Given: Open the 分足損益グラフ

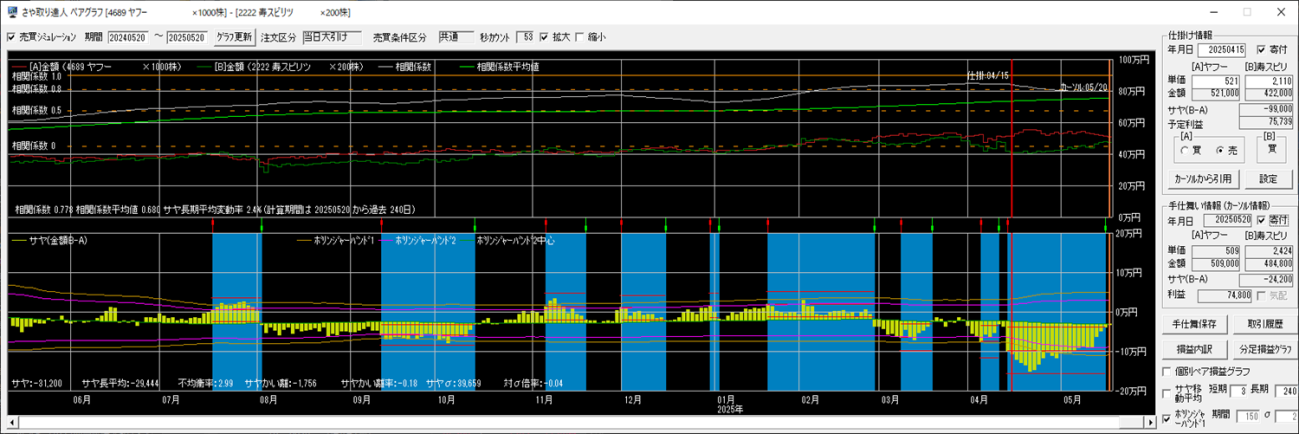Looking at the screenshot, I should pos(1264,349).
